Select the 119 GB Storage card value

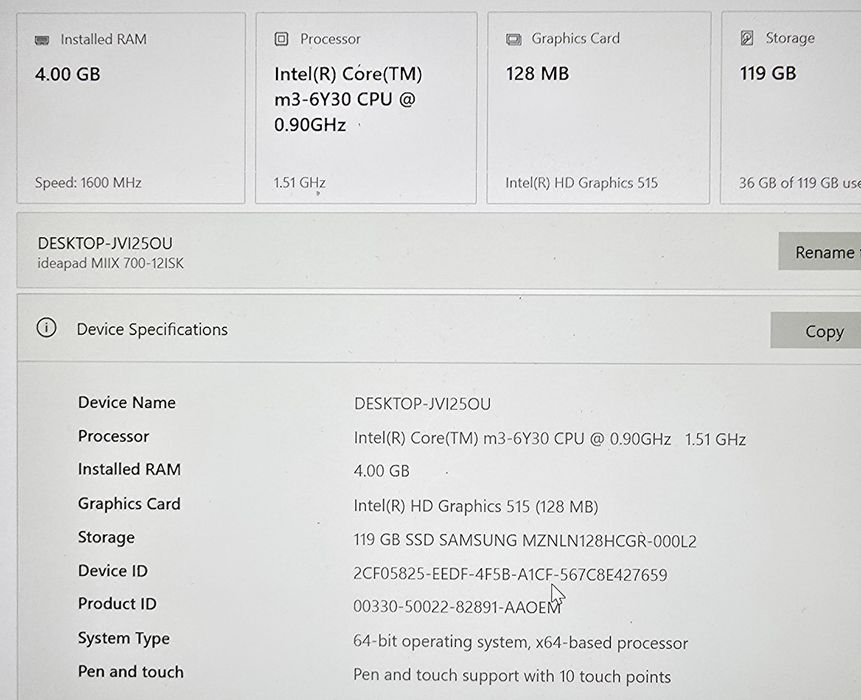pyautogui.click(x=768, y=73)
